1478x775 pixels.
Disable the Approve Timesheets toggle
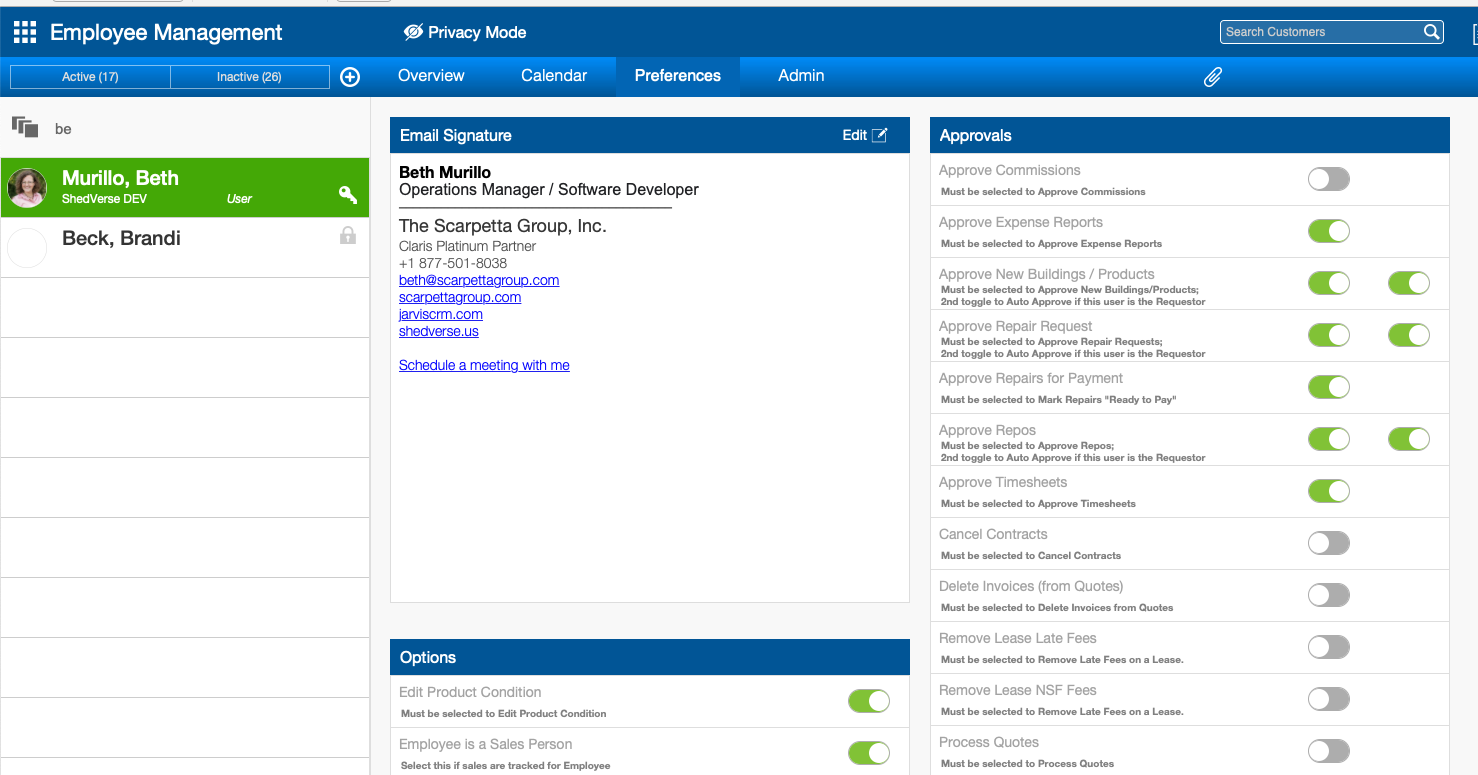(1329, 491)
